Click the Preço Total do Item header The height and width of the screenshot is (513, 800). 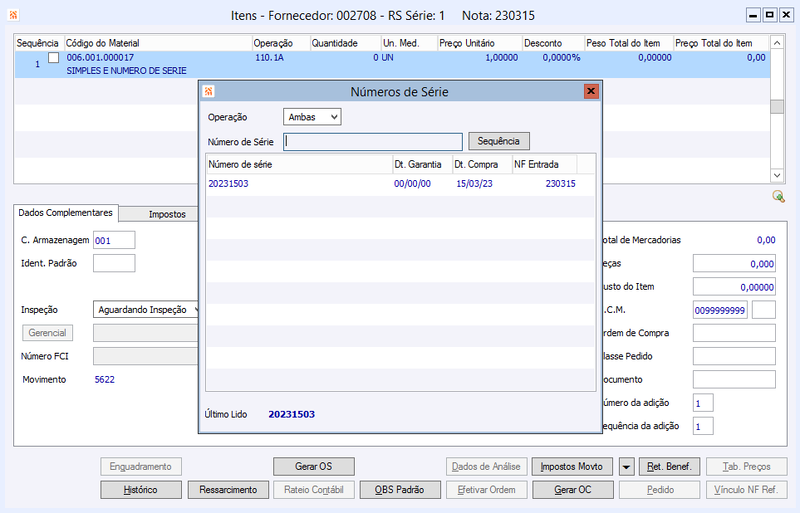tap(721, 43)
